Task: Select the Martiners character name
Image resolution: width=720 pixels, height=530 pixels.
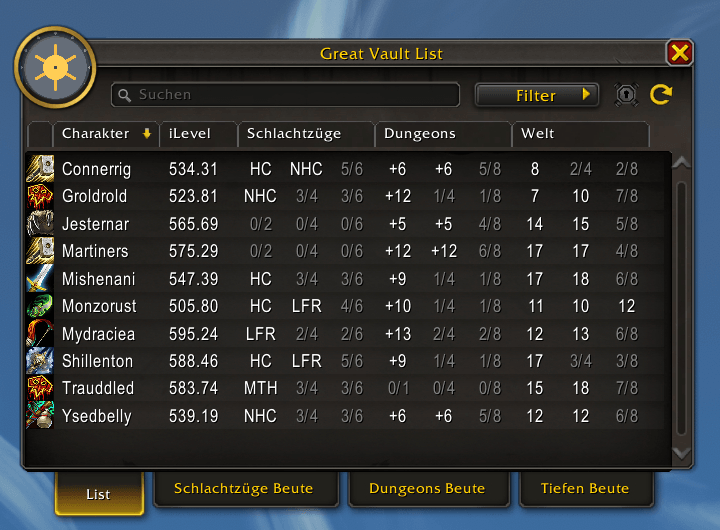Action: coord(95,251)
